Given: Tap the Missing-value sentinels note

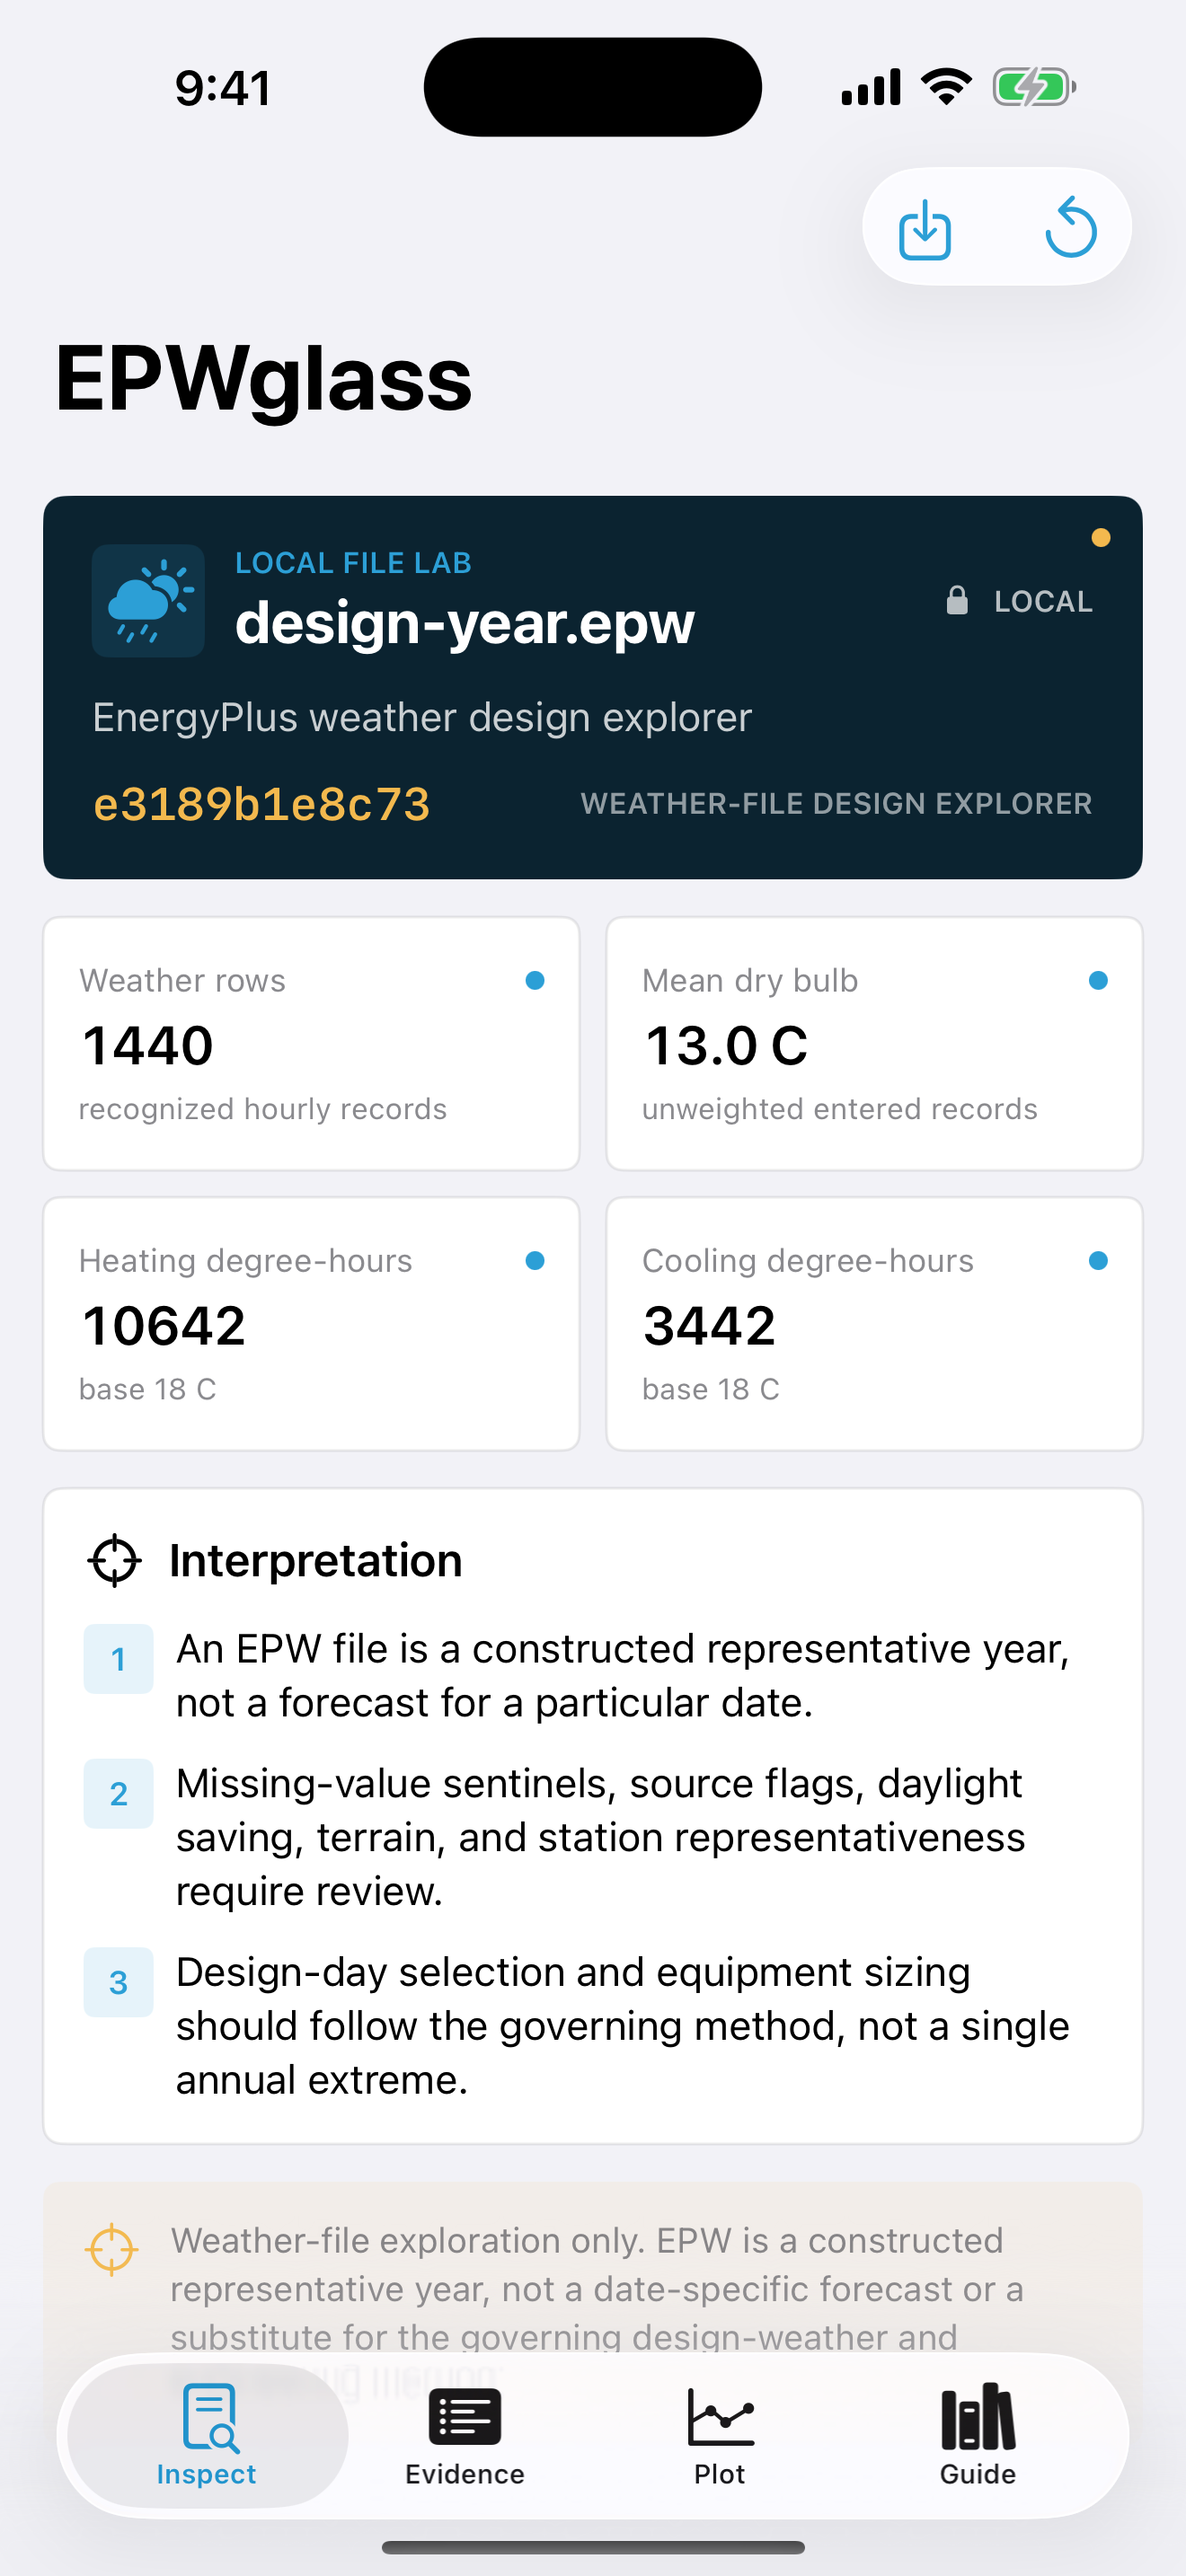Looking at the screenshot, I should 601,1837.
